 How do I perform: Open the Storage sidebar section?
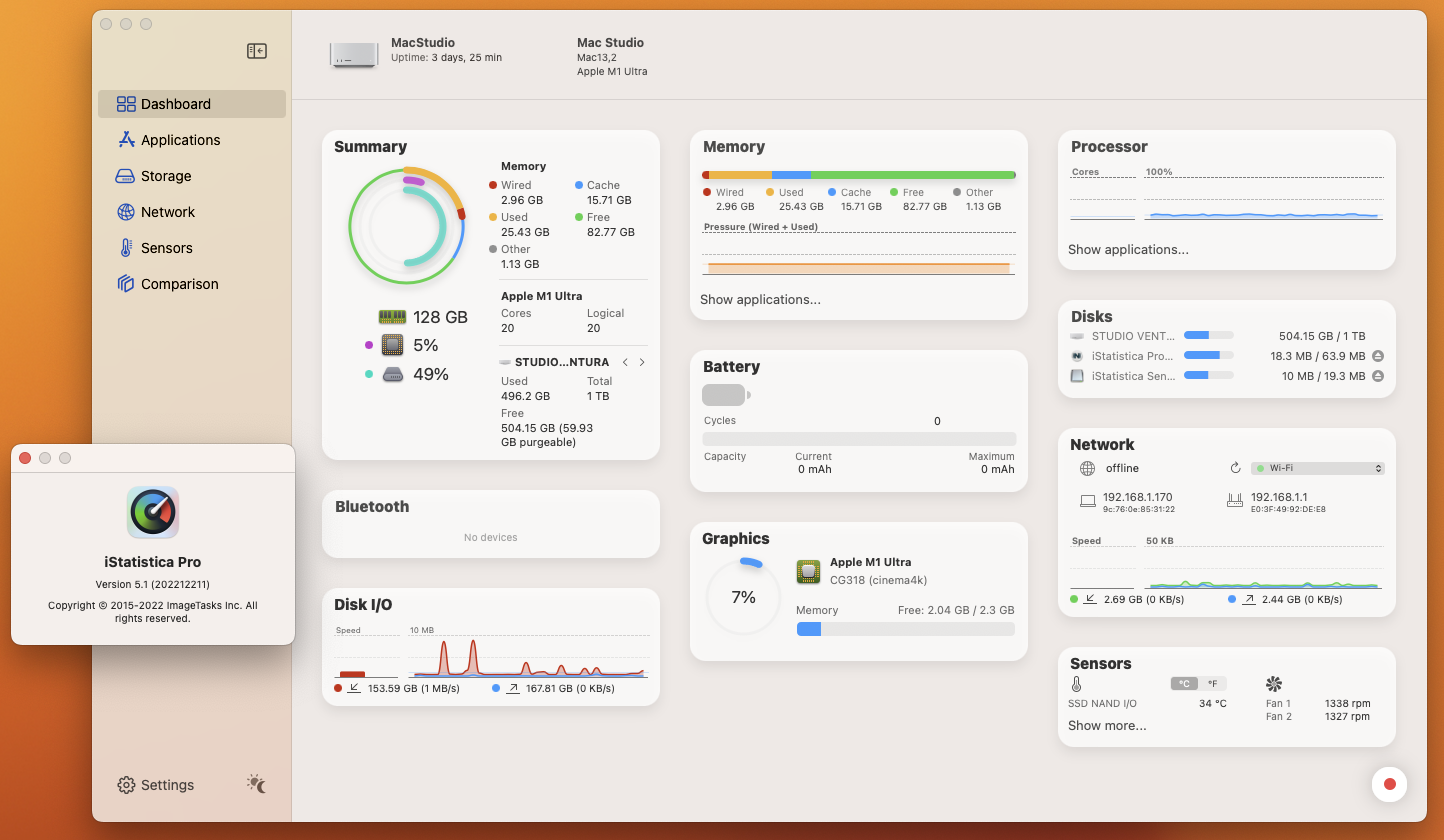click(x=165, y=176)
